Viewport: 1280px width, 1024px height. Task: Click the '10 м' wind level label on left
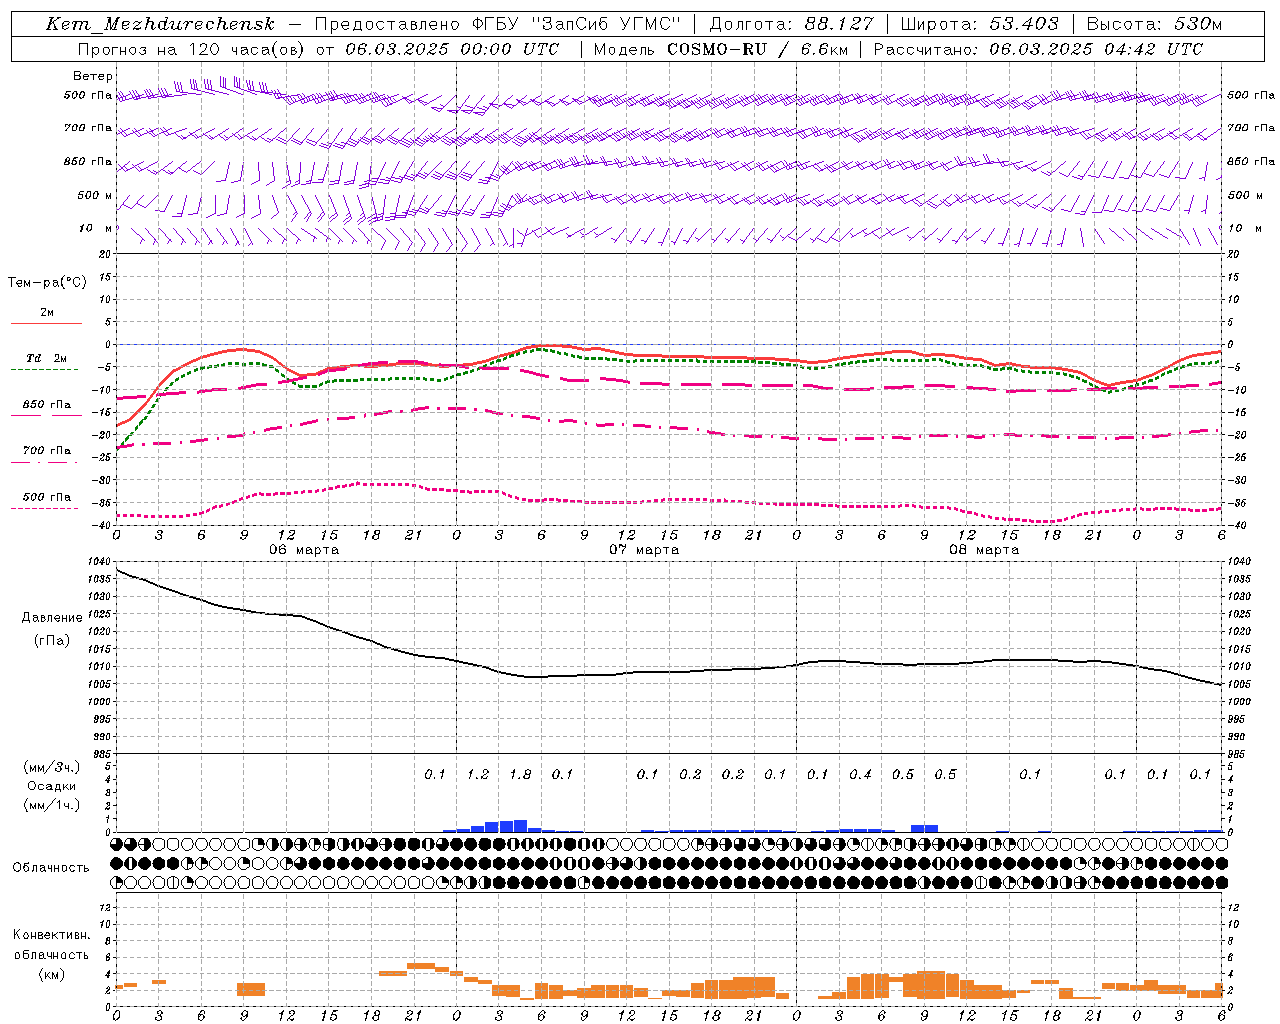point(96,228)
